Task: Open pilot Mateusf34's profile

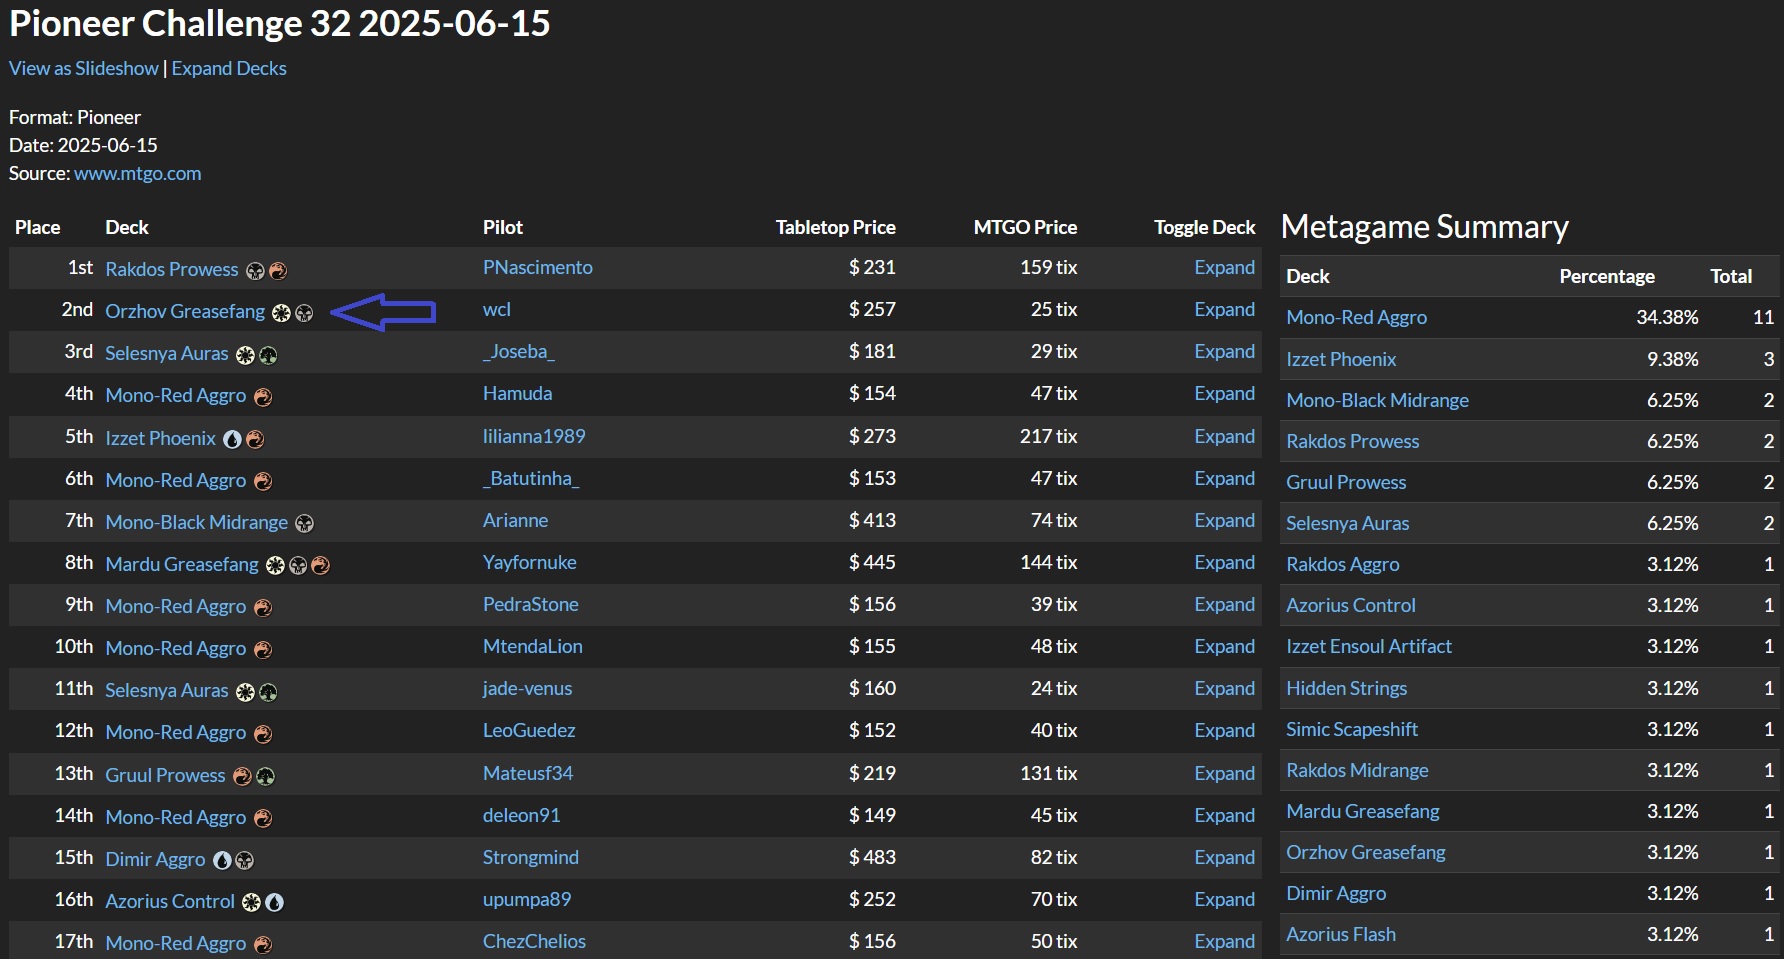Action: (528, 773)
